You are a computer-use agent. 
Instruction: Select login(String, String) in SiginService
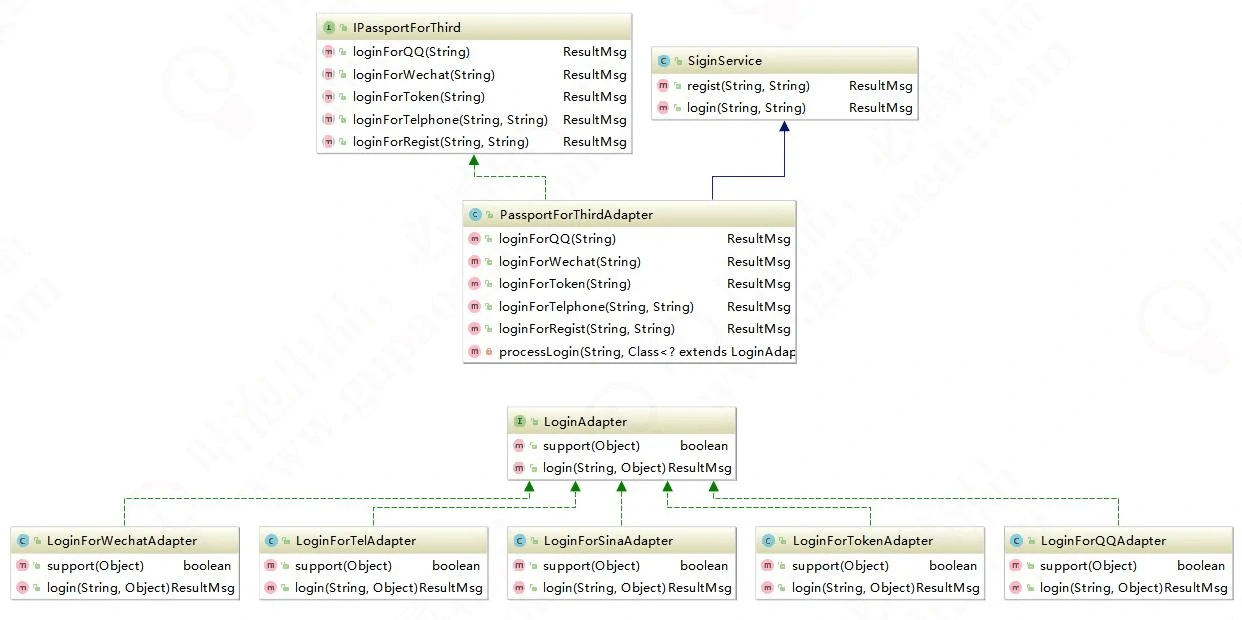coord(746,108)
